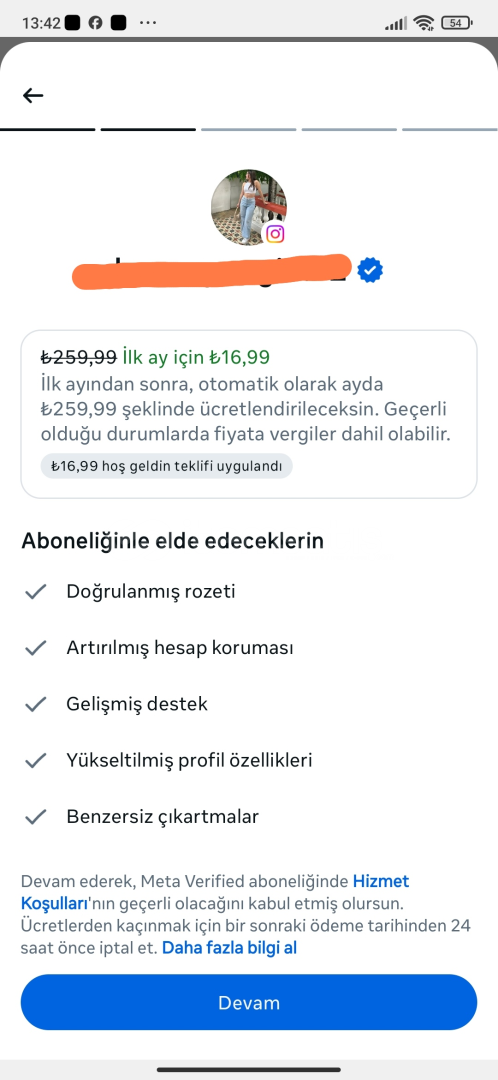Tap checkmark next to Artırılmış hesap koruması
498x1080 pixels.
click(x=35, y=648)
